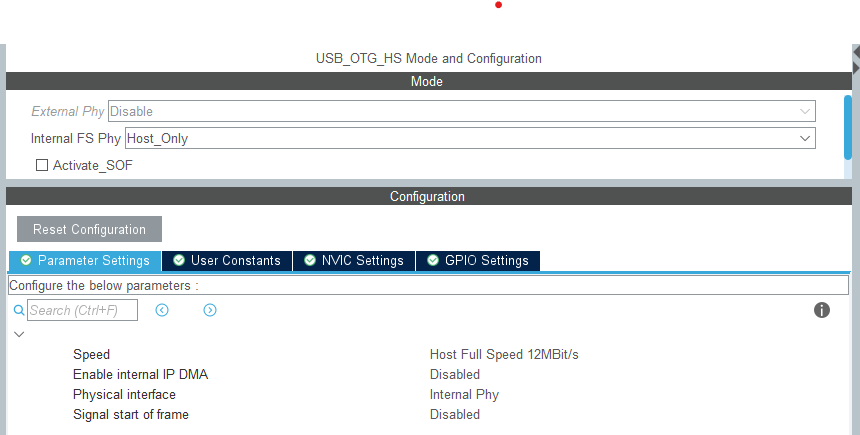This screenshot has width=860, height=435.
Task: Switch to the User Constants tab
Action: 227,261
